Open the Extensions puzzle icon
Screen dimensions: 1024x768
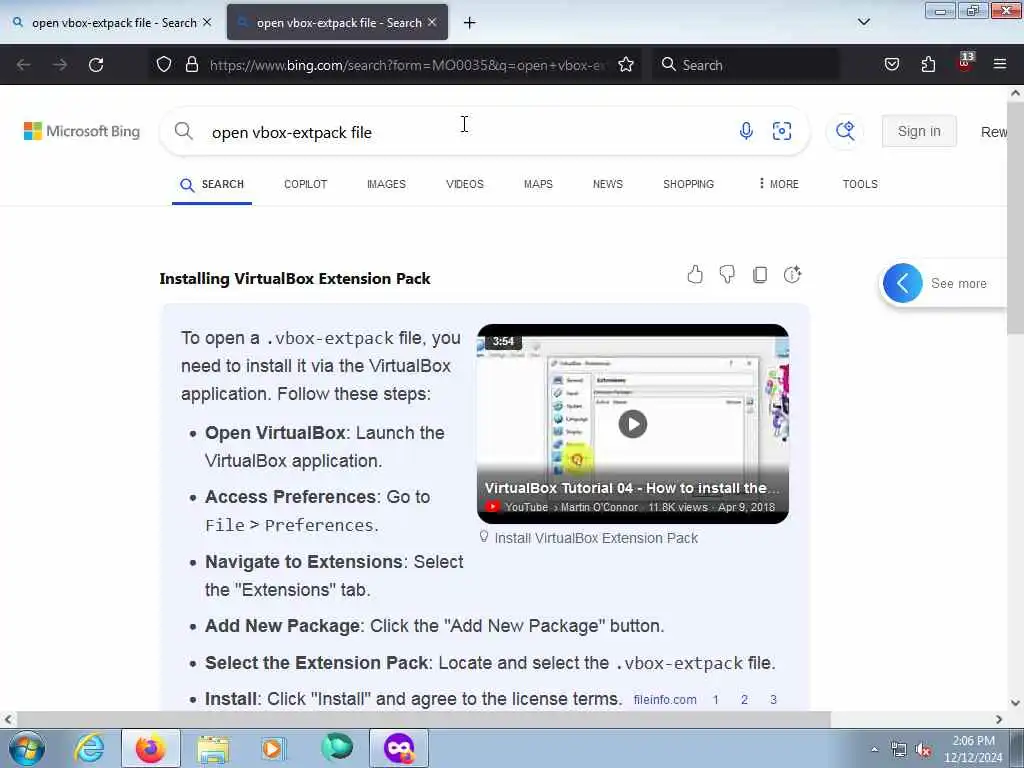[928, 65]
